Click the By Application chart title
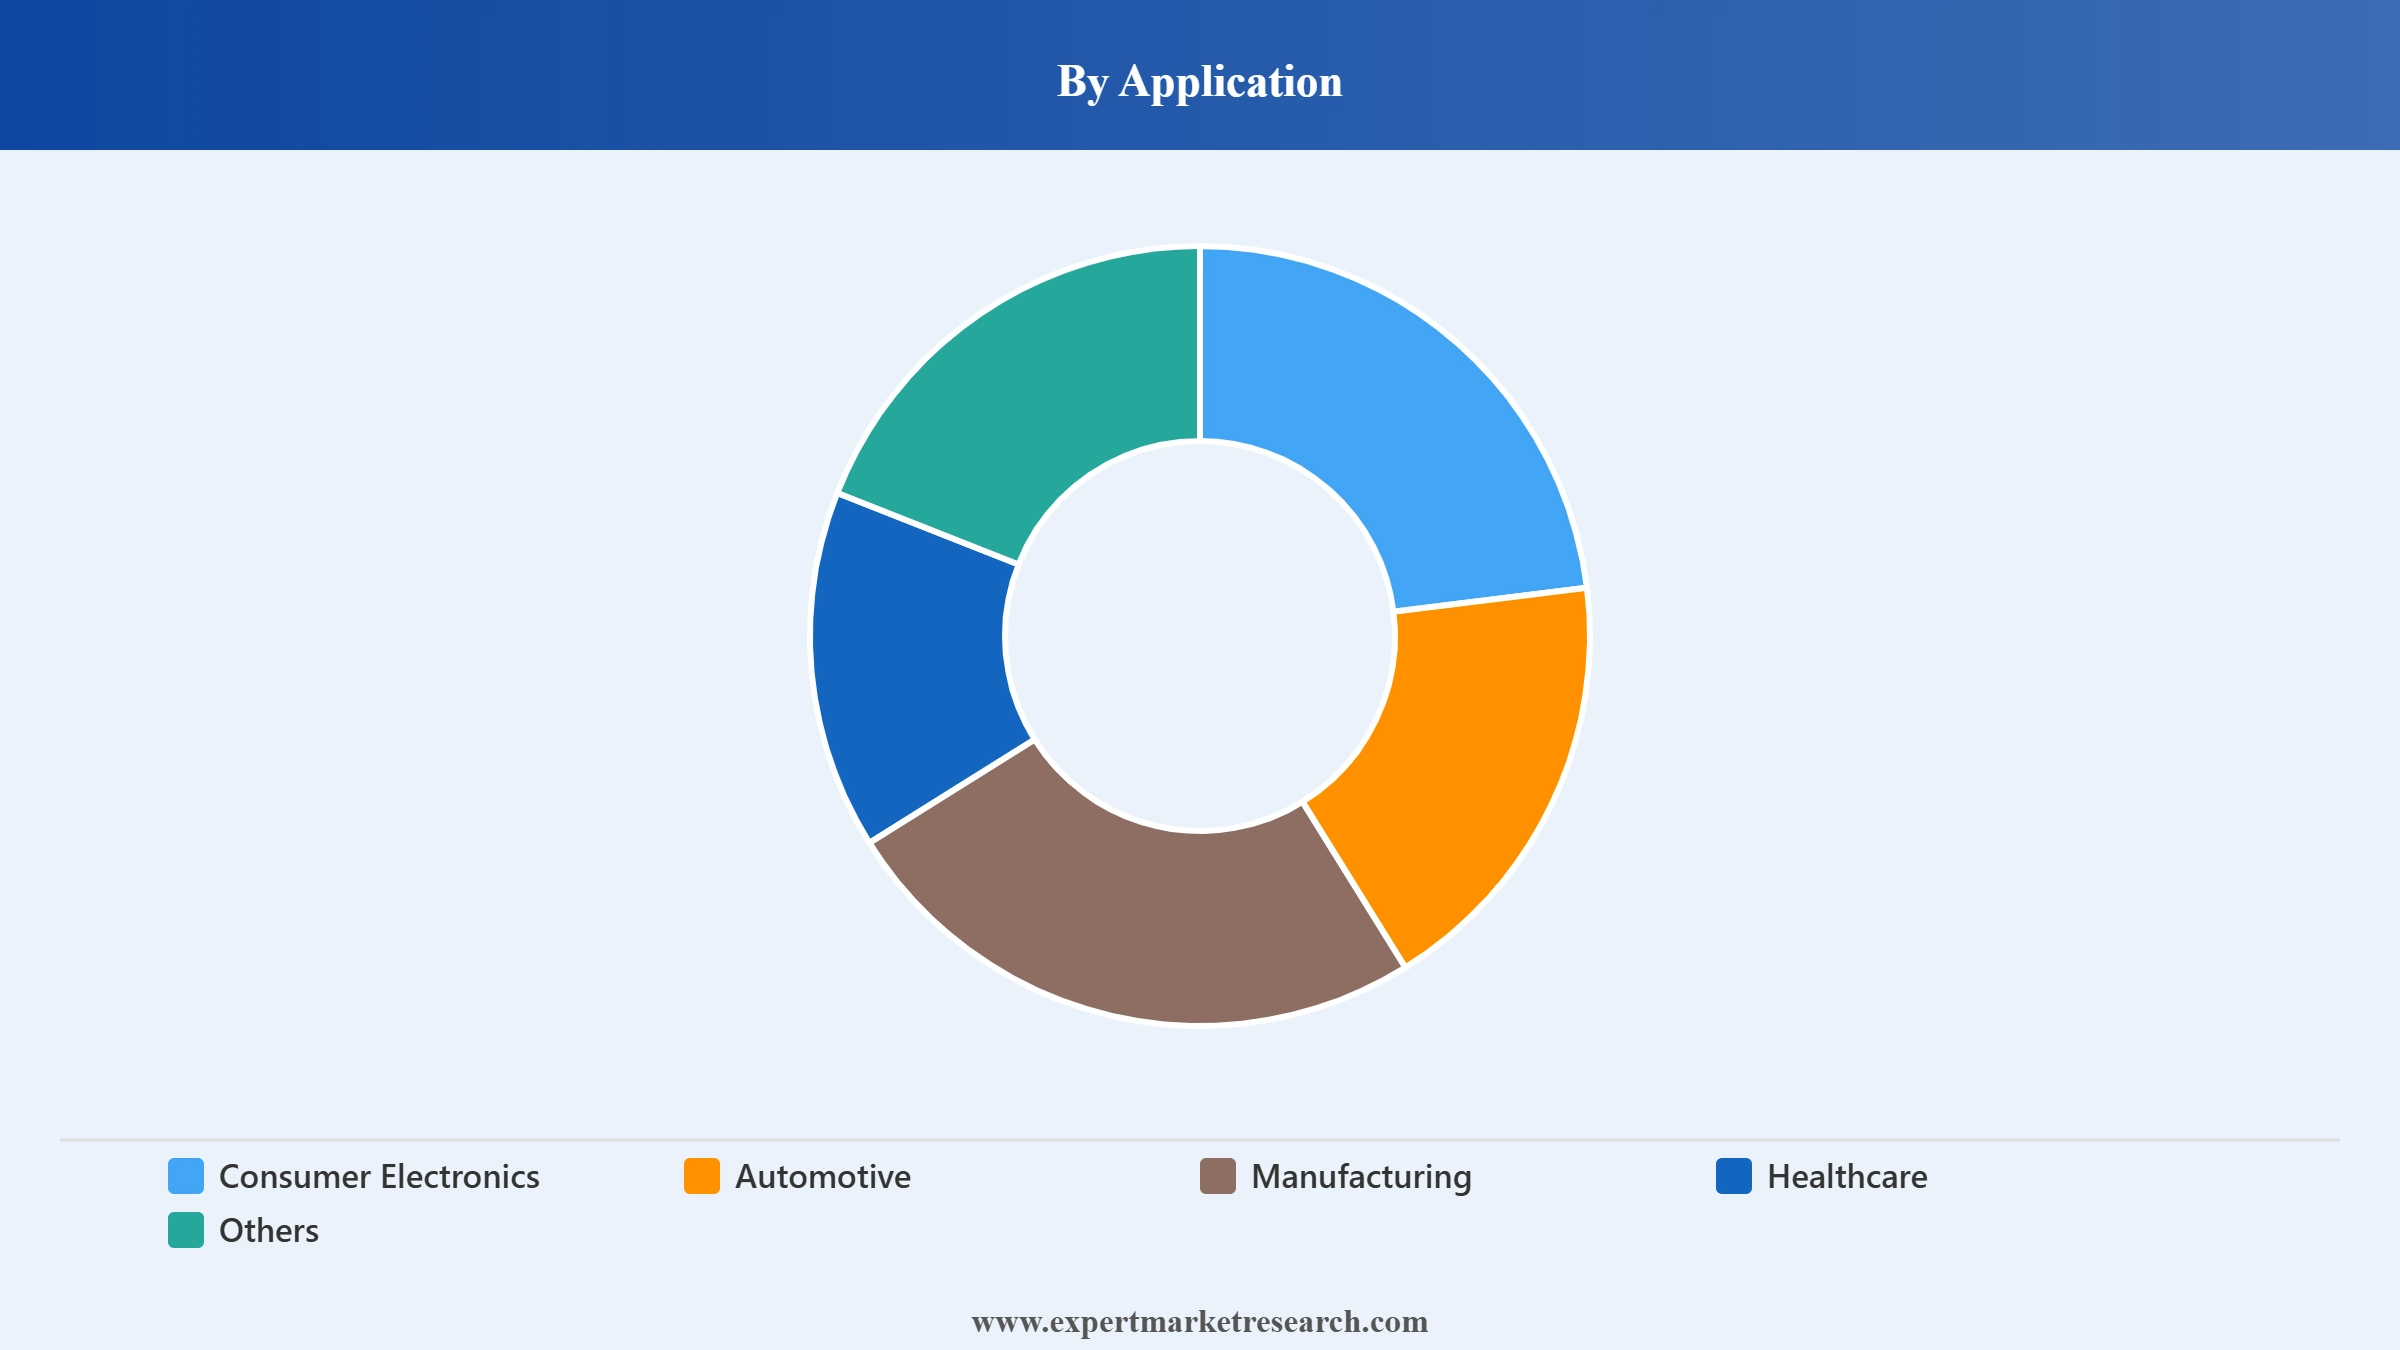The width and height of the screenshot is (2400, 1350). [x=1200, y=80]
